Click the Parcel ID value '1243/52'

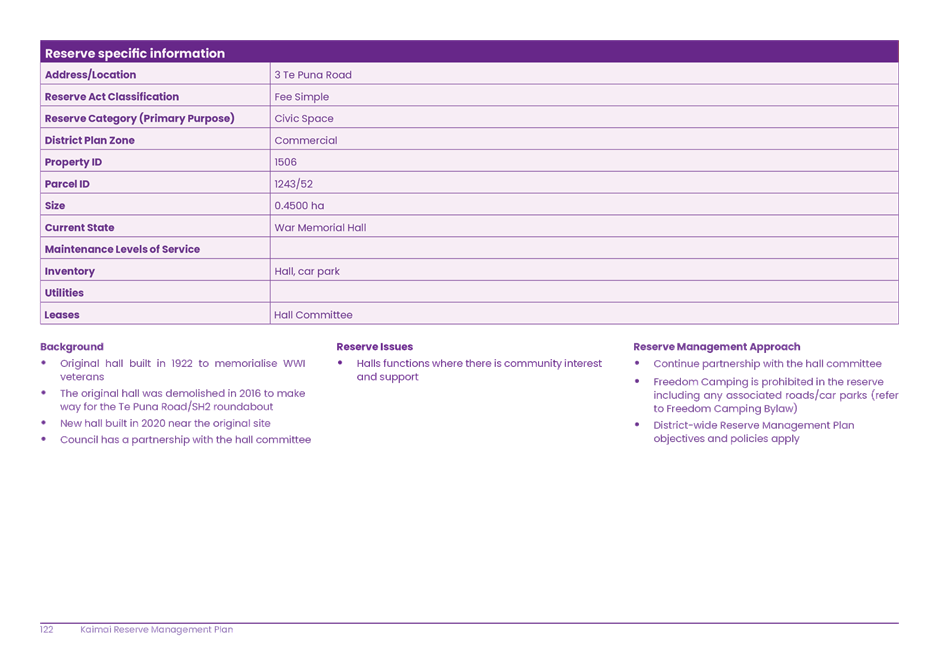pyautogui.click(x=294, y=184)
